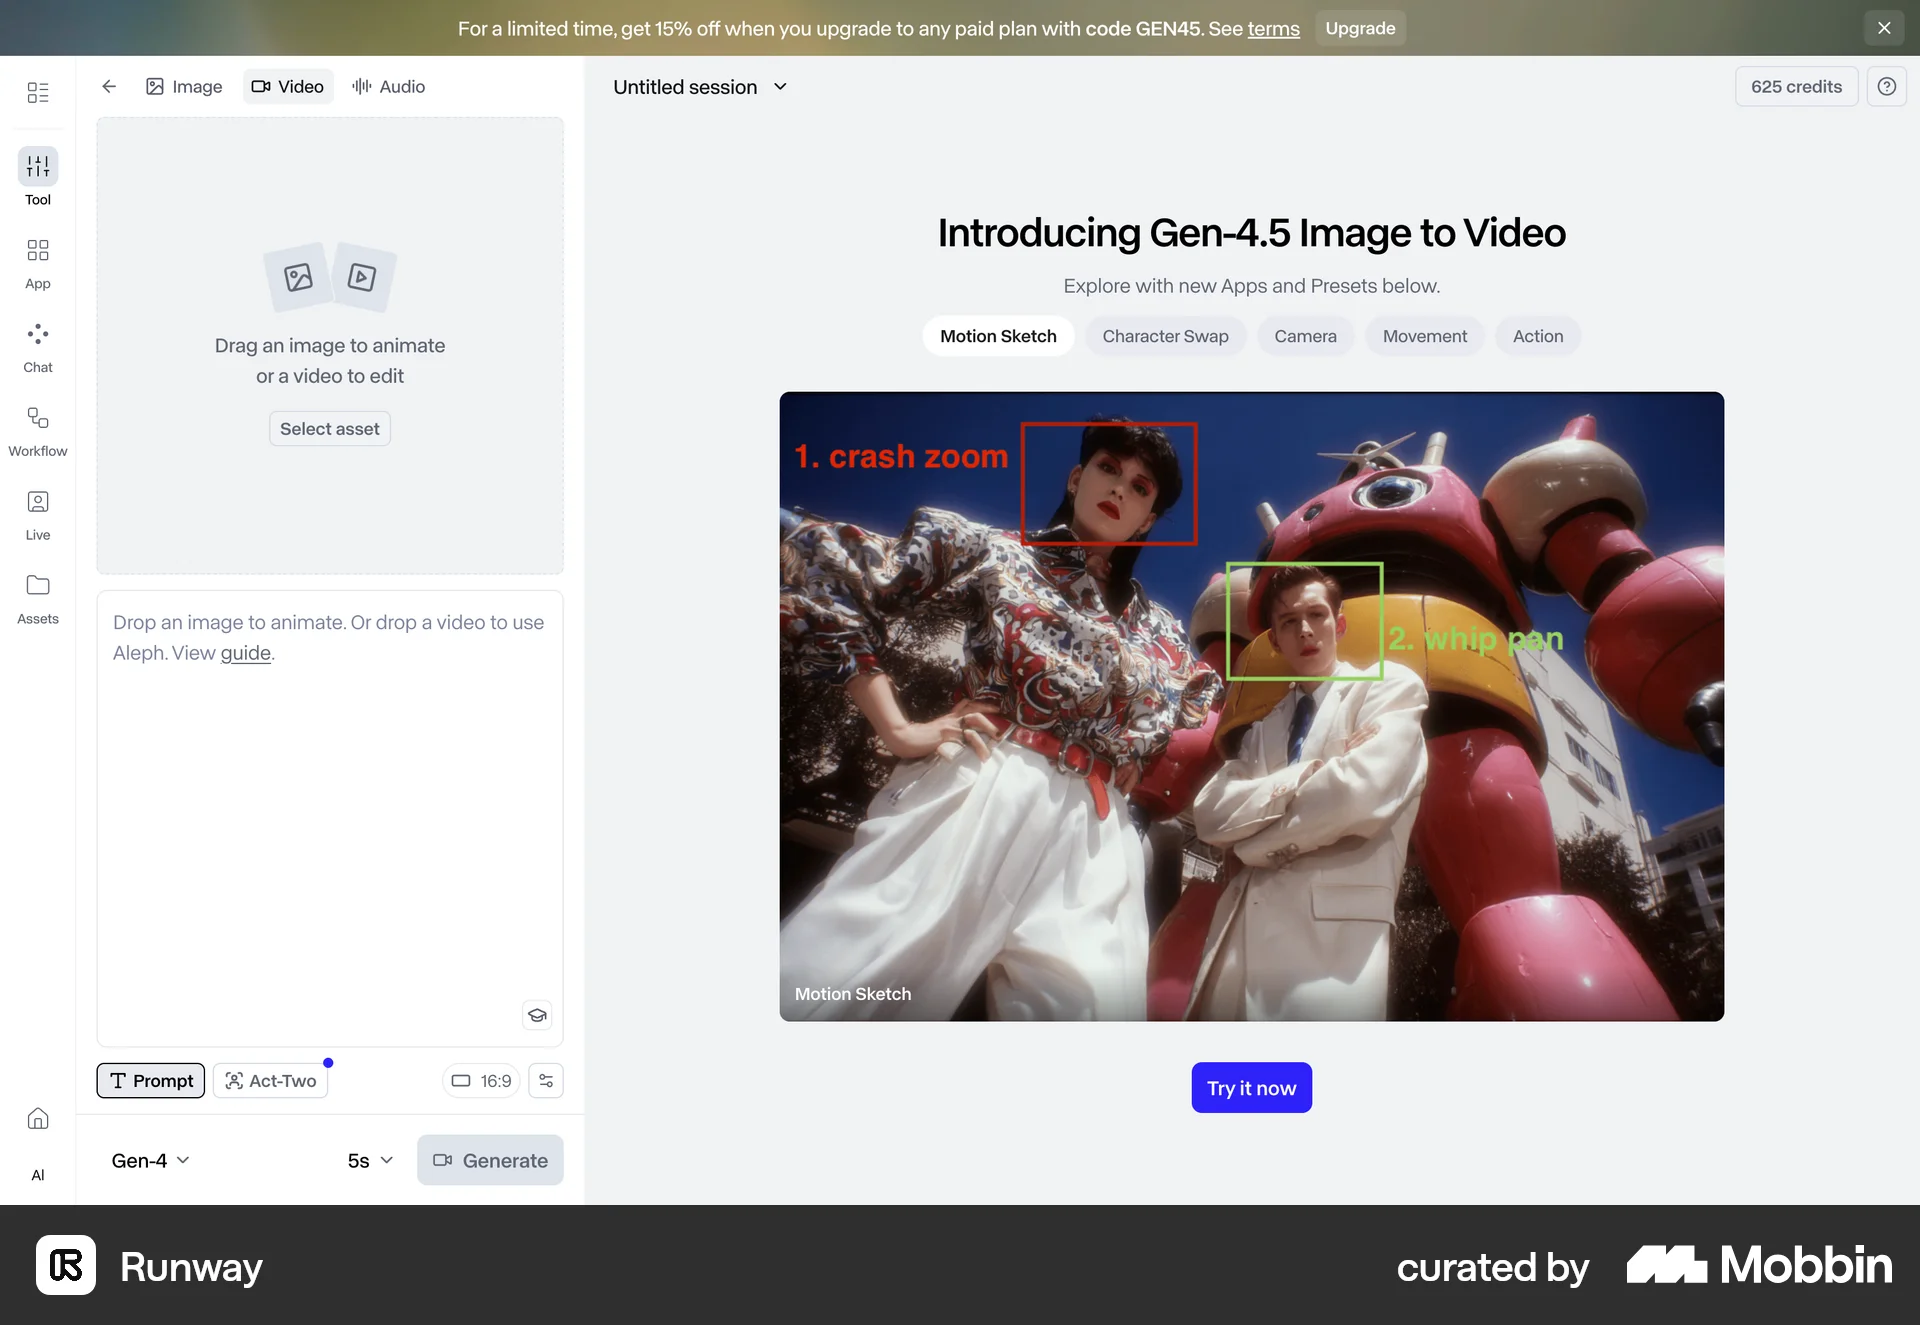Change aspect ratio via the 16:9 control
1920x1325 pixels.
pyautogui.click(x=481, y=1080)
